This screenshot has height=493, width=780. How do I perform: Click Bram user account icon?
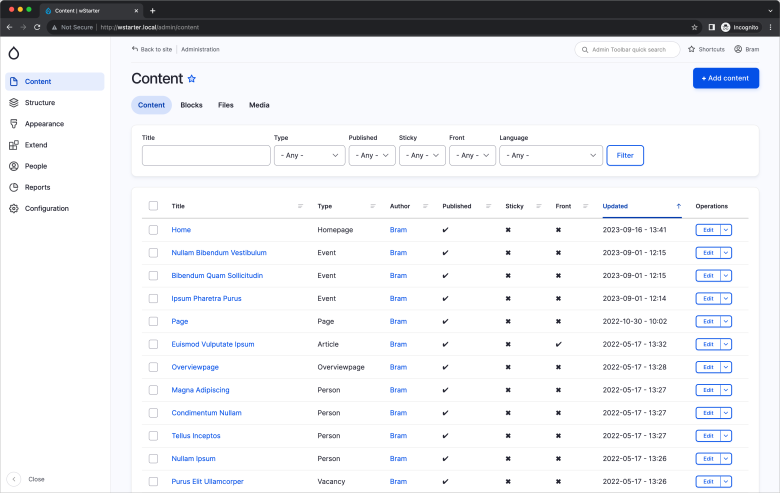coord(738,49)
